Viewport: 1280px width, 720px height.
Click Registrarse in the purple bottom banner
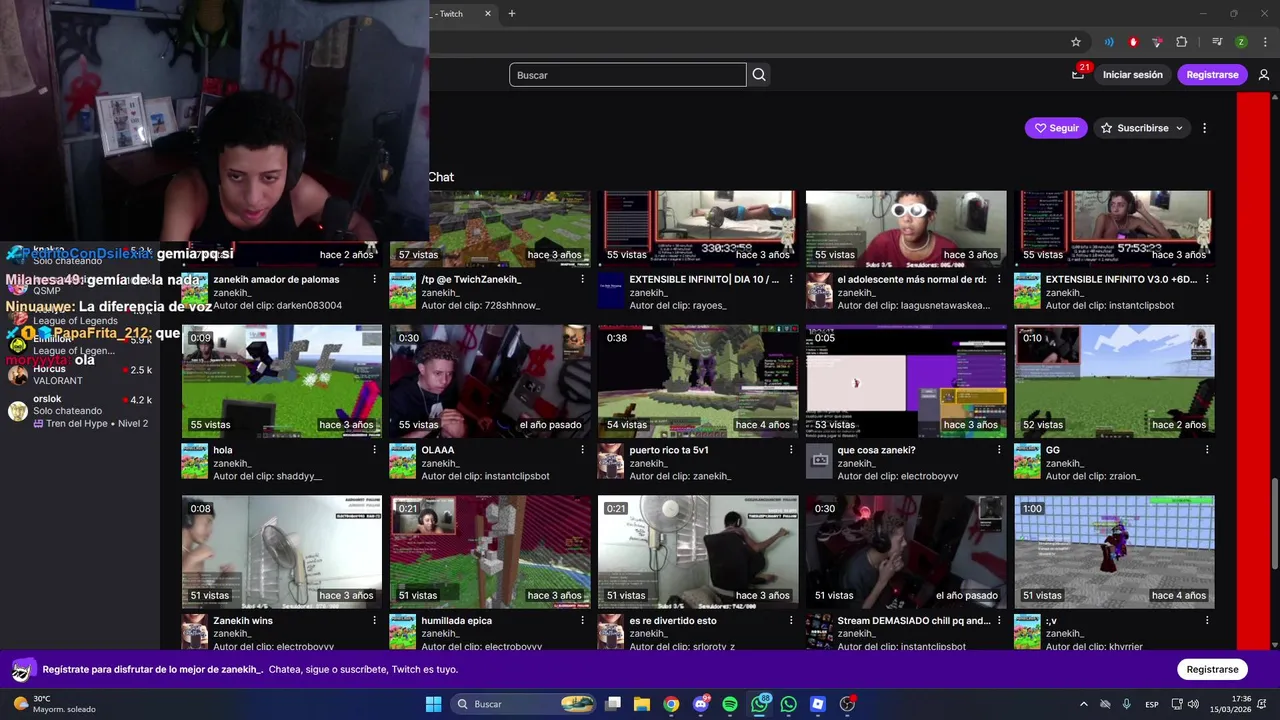(1213, 669)
